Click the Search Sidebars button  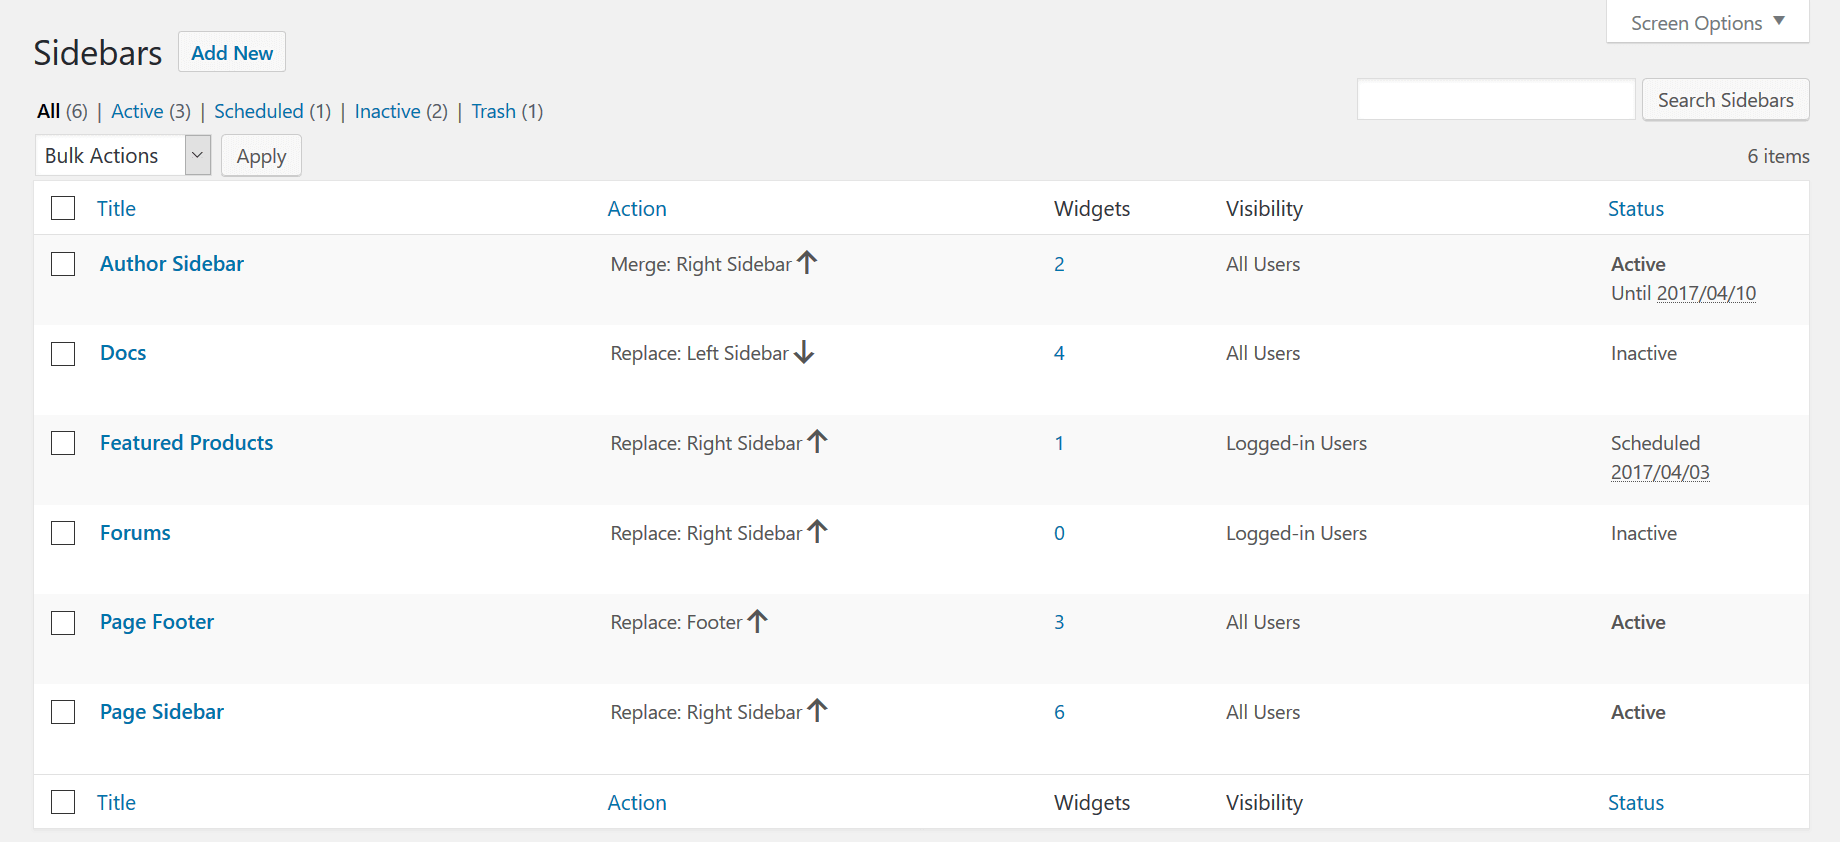1725,100
